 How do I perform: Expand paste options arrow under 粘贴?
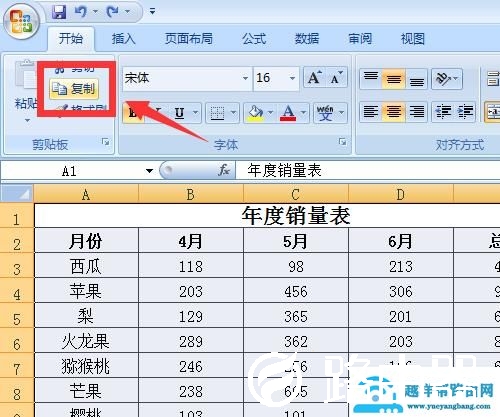click(27, 120)
